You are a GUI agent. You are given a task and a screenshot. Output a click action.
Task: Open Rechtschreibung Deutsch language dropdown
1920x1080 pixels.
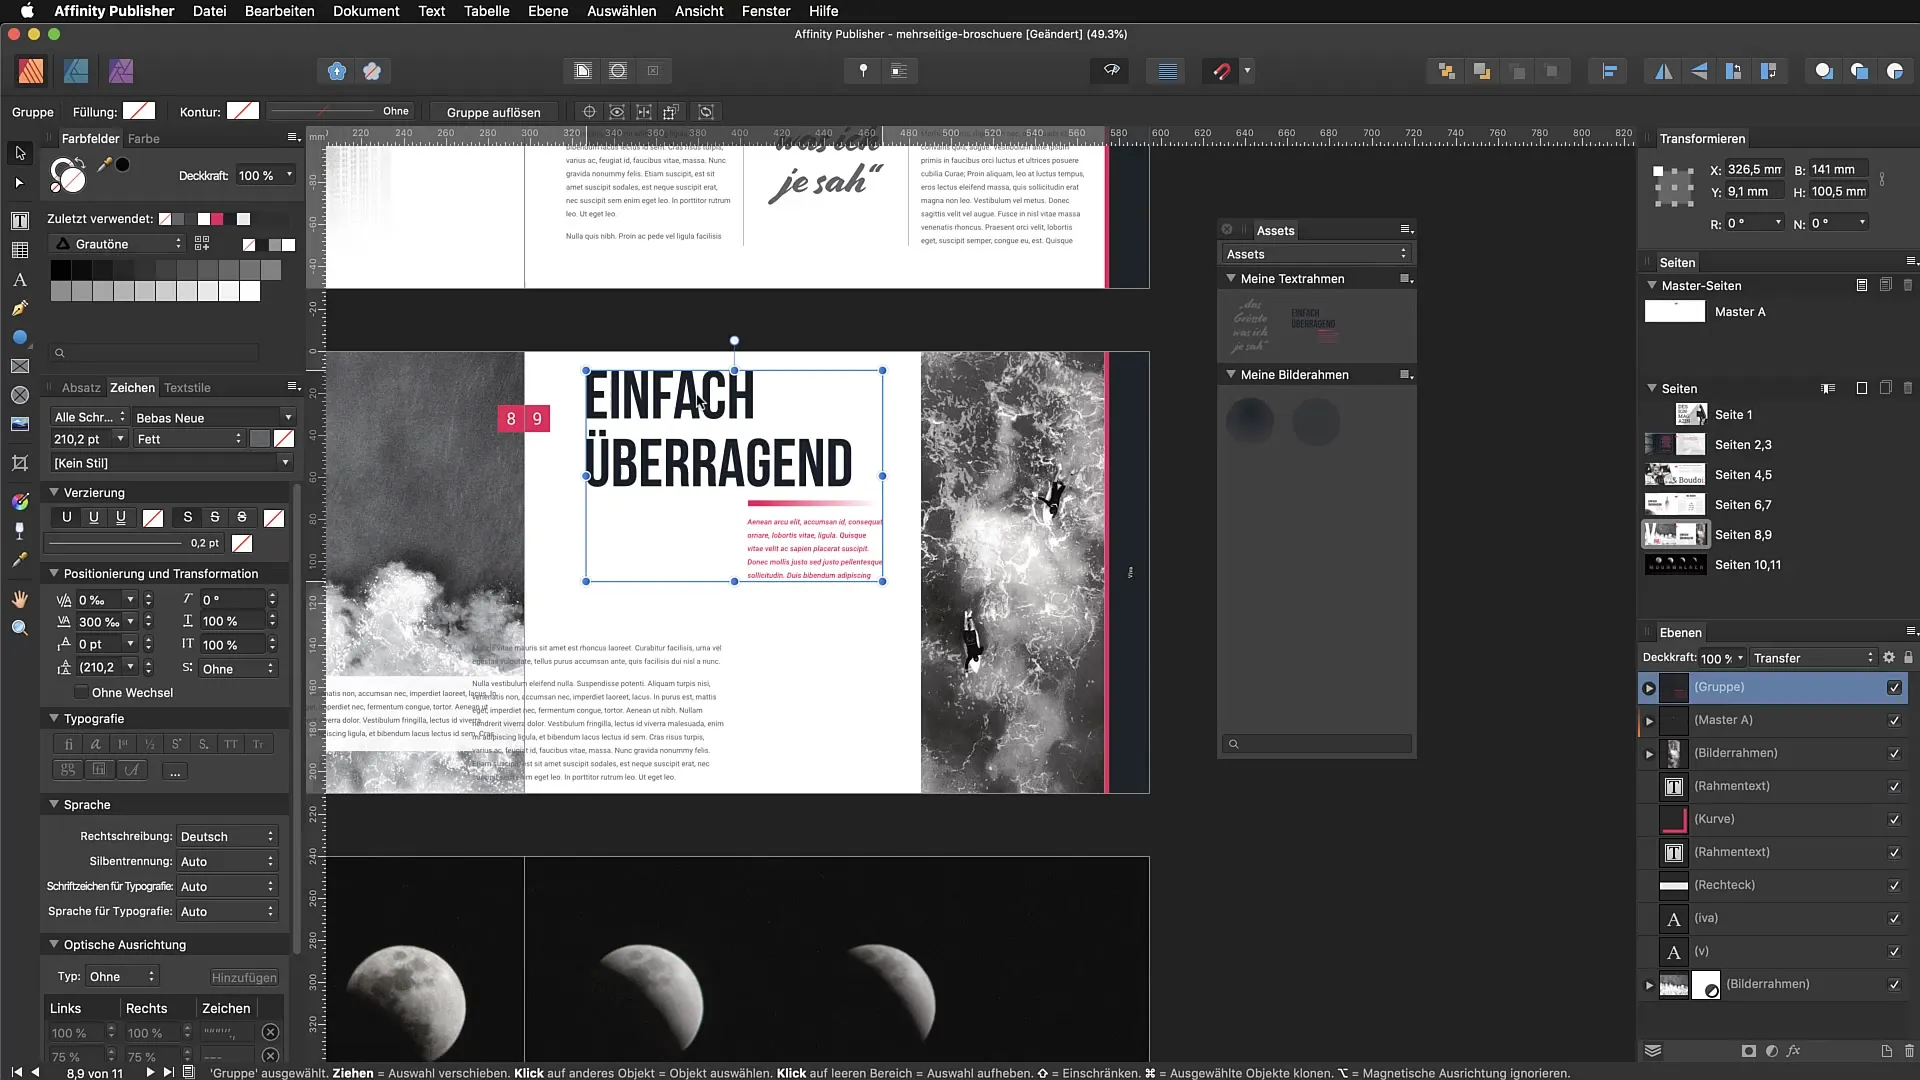[x=227, y=837]
